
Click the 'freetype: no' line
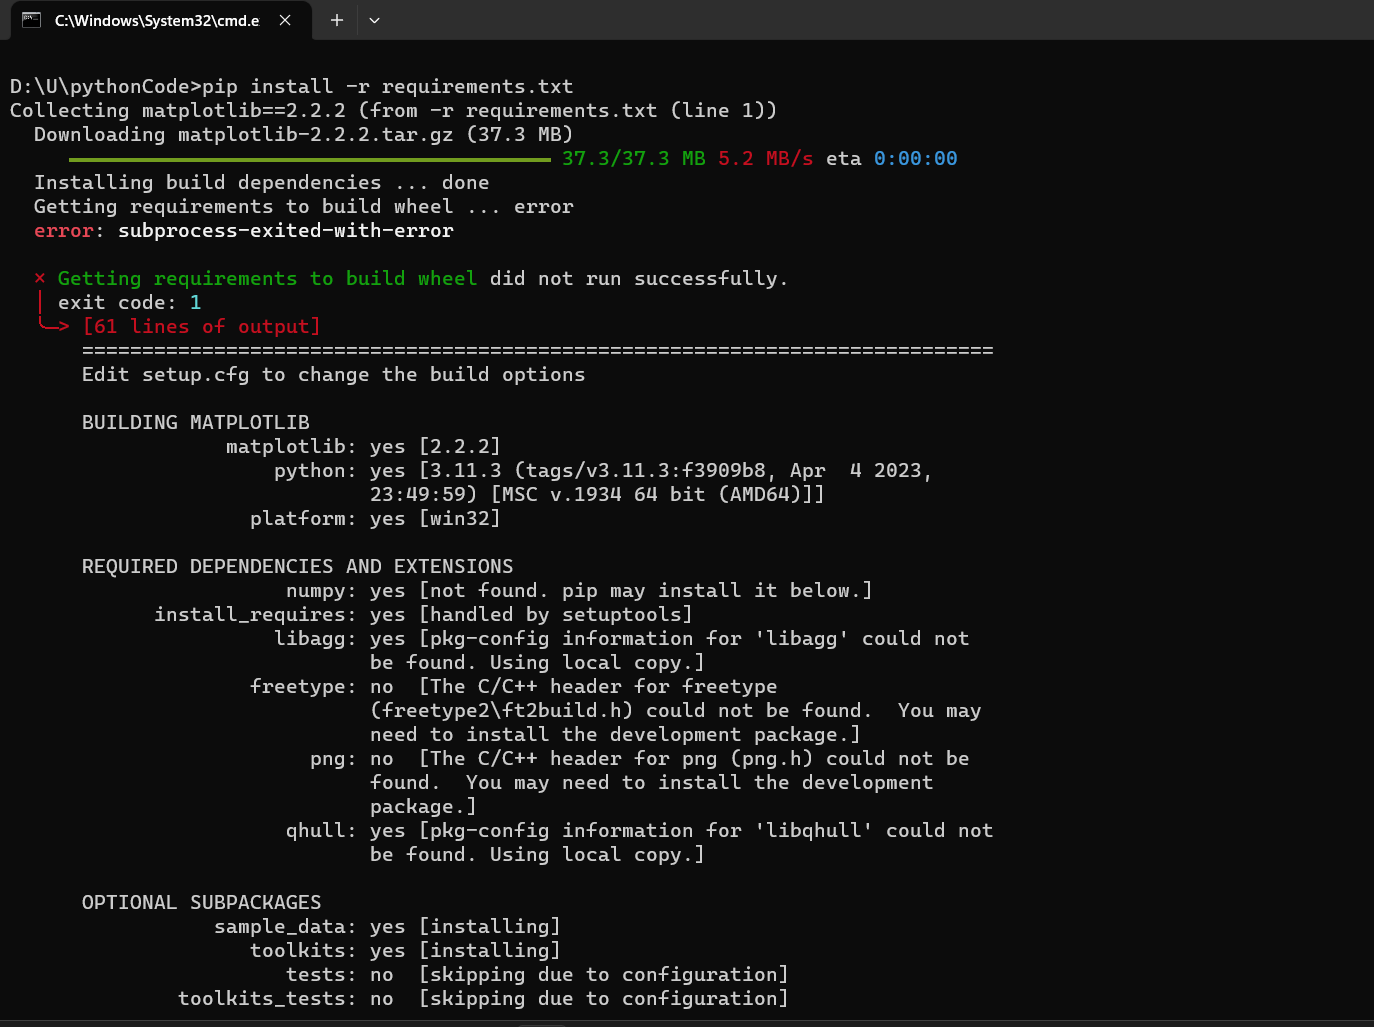coord(514,687)
